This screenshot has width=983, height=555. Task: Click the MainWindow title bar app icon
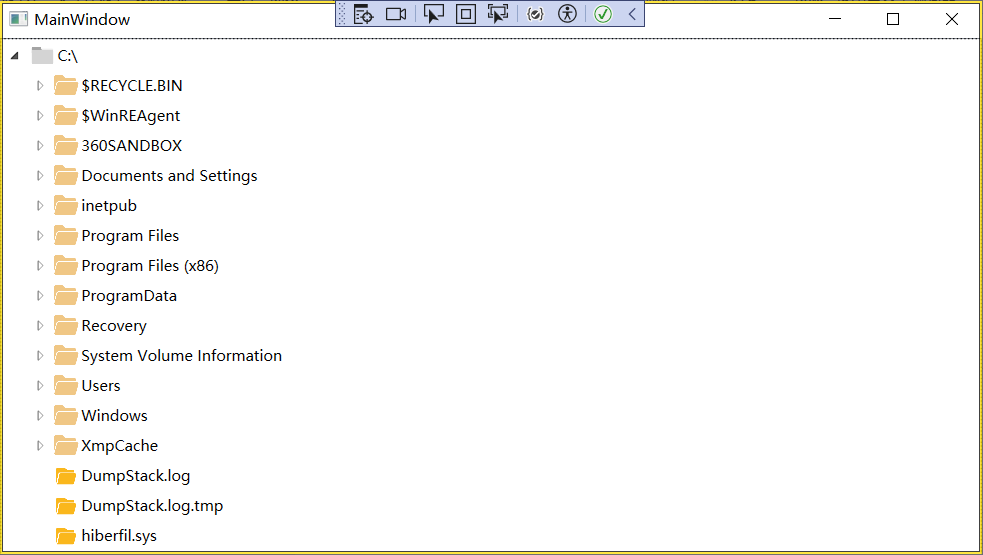[18, 19]
